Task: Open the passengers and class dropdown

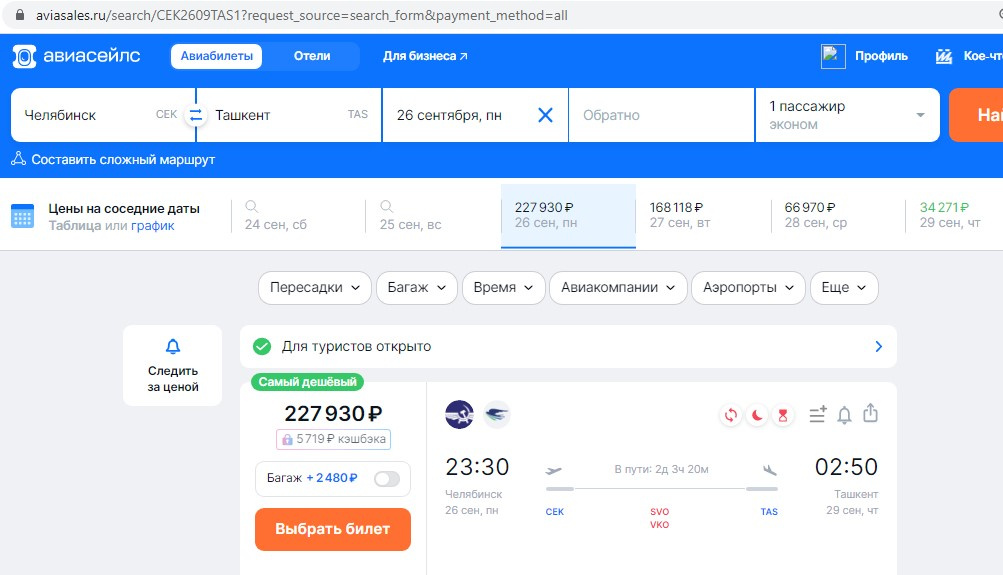Action: (847, 115)
